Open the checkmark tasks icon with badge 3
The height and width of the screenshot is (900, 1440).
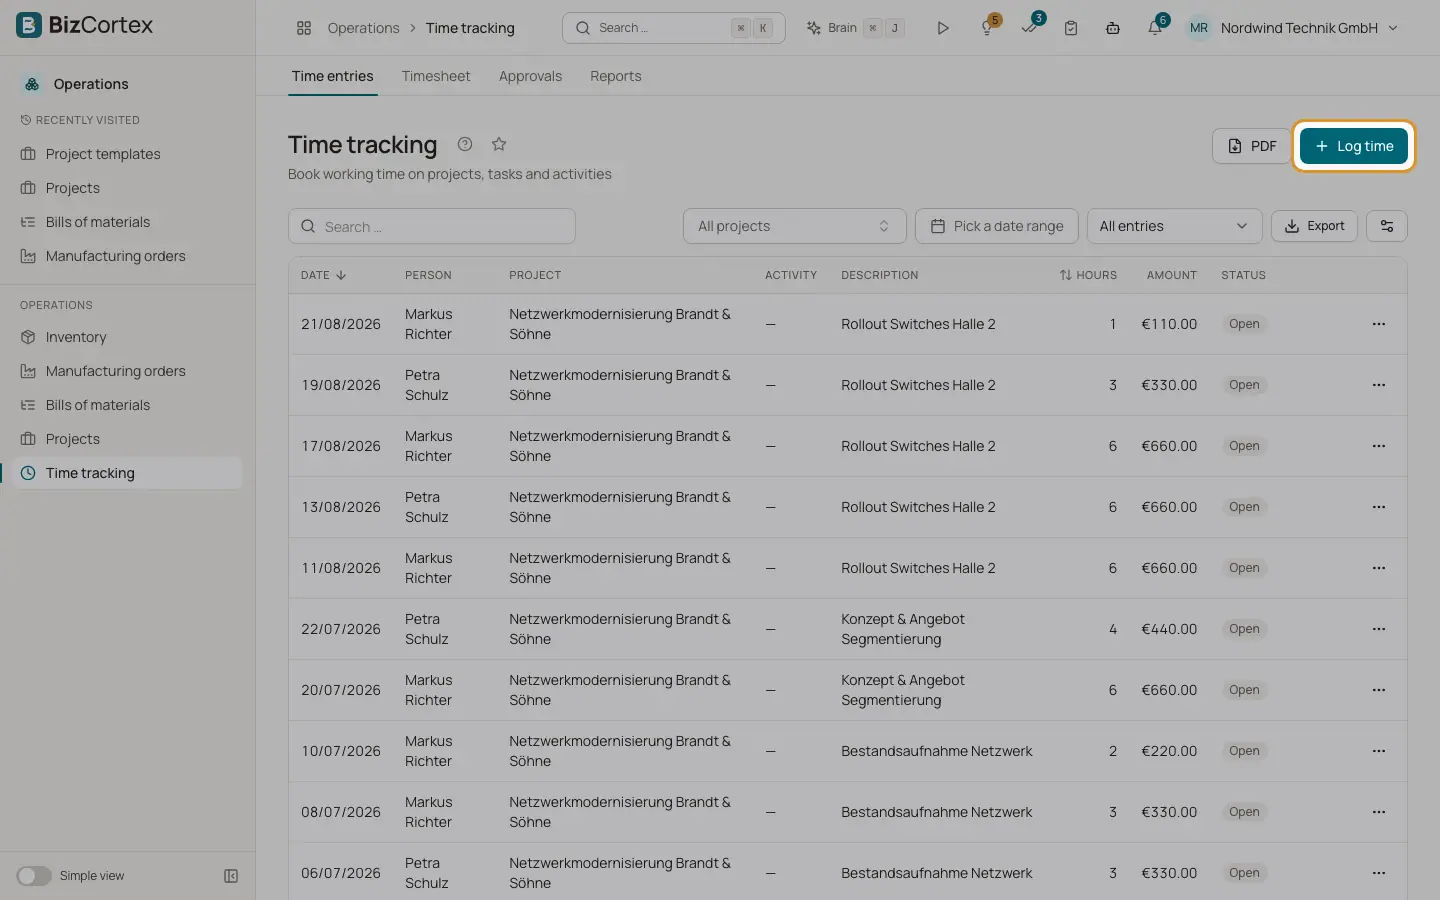(1030, 28)
